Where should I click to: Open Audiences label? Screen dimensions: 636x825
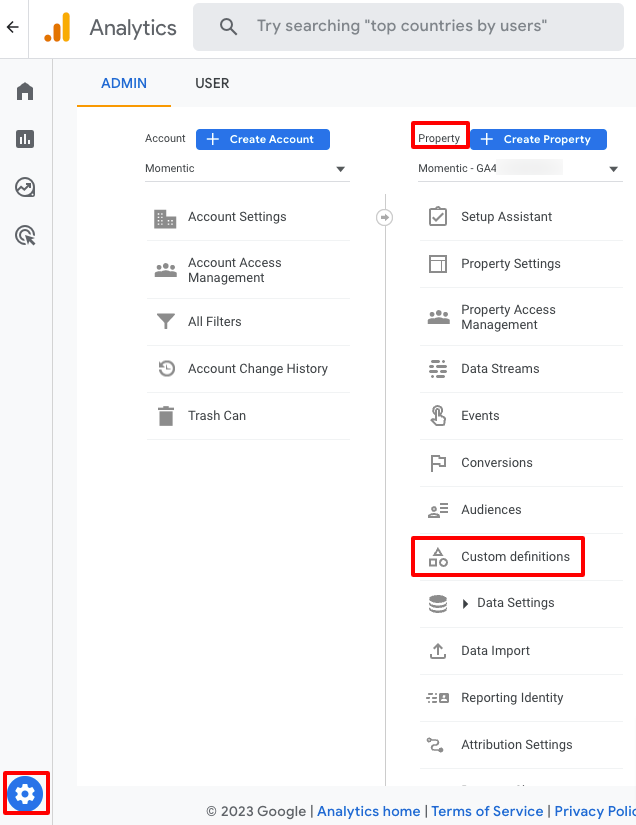491,509
